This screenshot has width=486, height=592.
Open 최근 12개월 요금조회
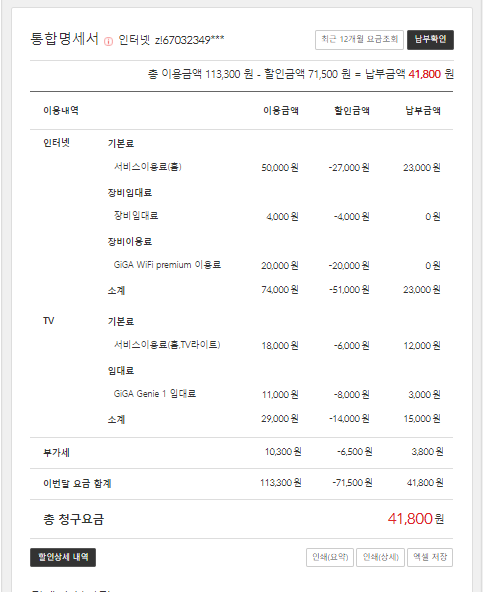[359, 40]
